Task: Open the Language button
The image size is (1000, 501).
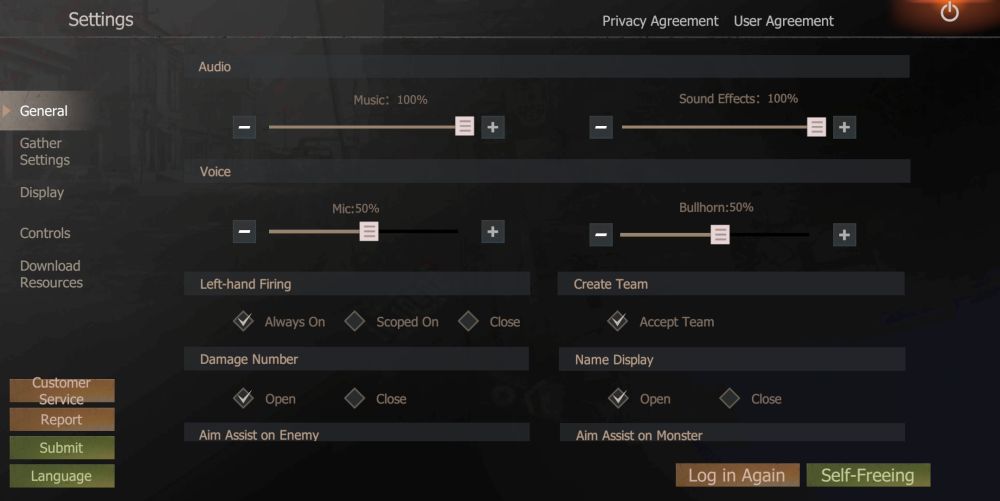Action: tap(61, 476)
